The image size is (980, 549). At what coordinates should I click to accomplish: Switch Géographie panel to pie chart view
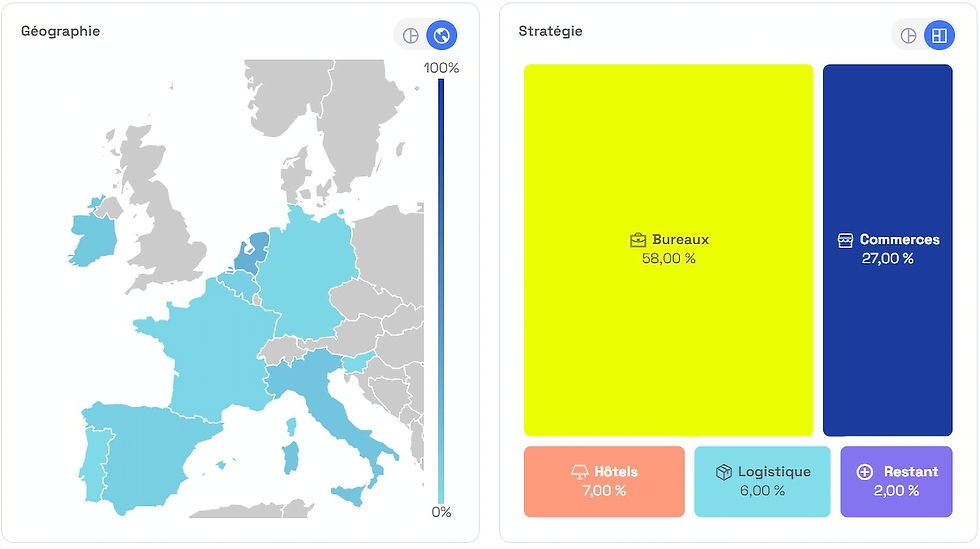[x=411, y=36]
